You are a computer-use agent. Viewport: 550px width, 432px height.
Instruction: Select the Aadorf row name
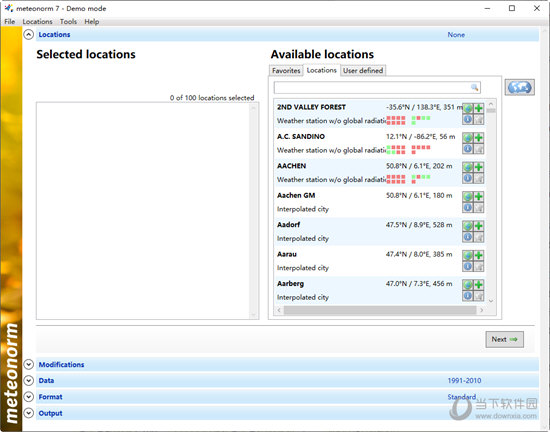point(288,225)
